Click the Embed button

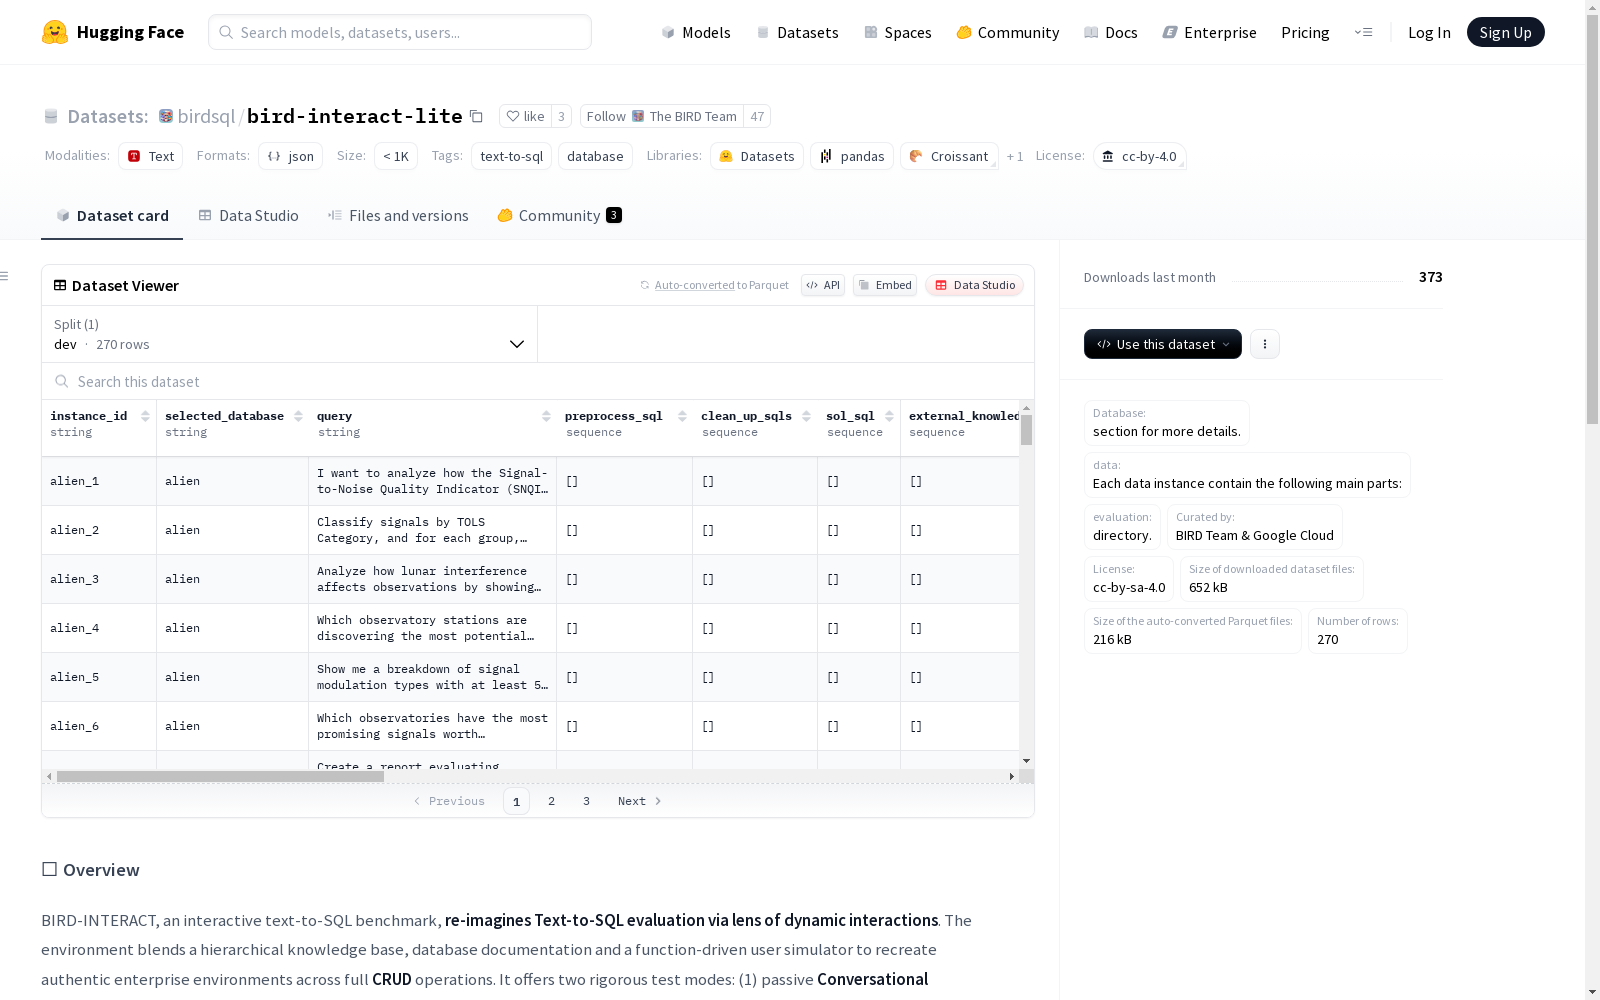(x=885, y=285)
